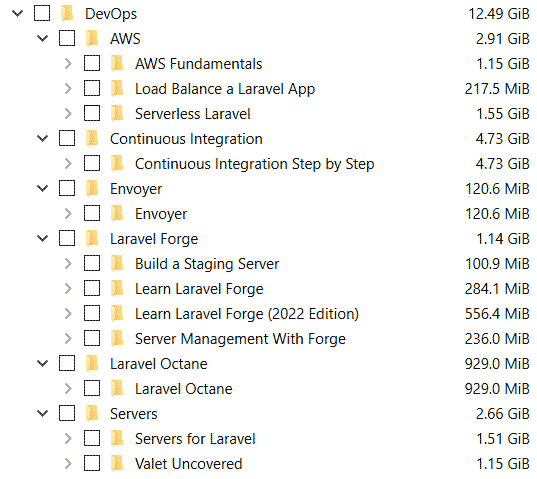The image size is (537, 479).
Task: Click the '100.9 MiB' size value
Action: coord(497,264)
